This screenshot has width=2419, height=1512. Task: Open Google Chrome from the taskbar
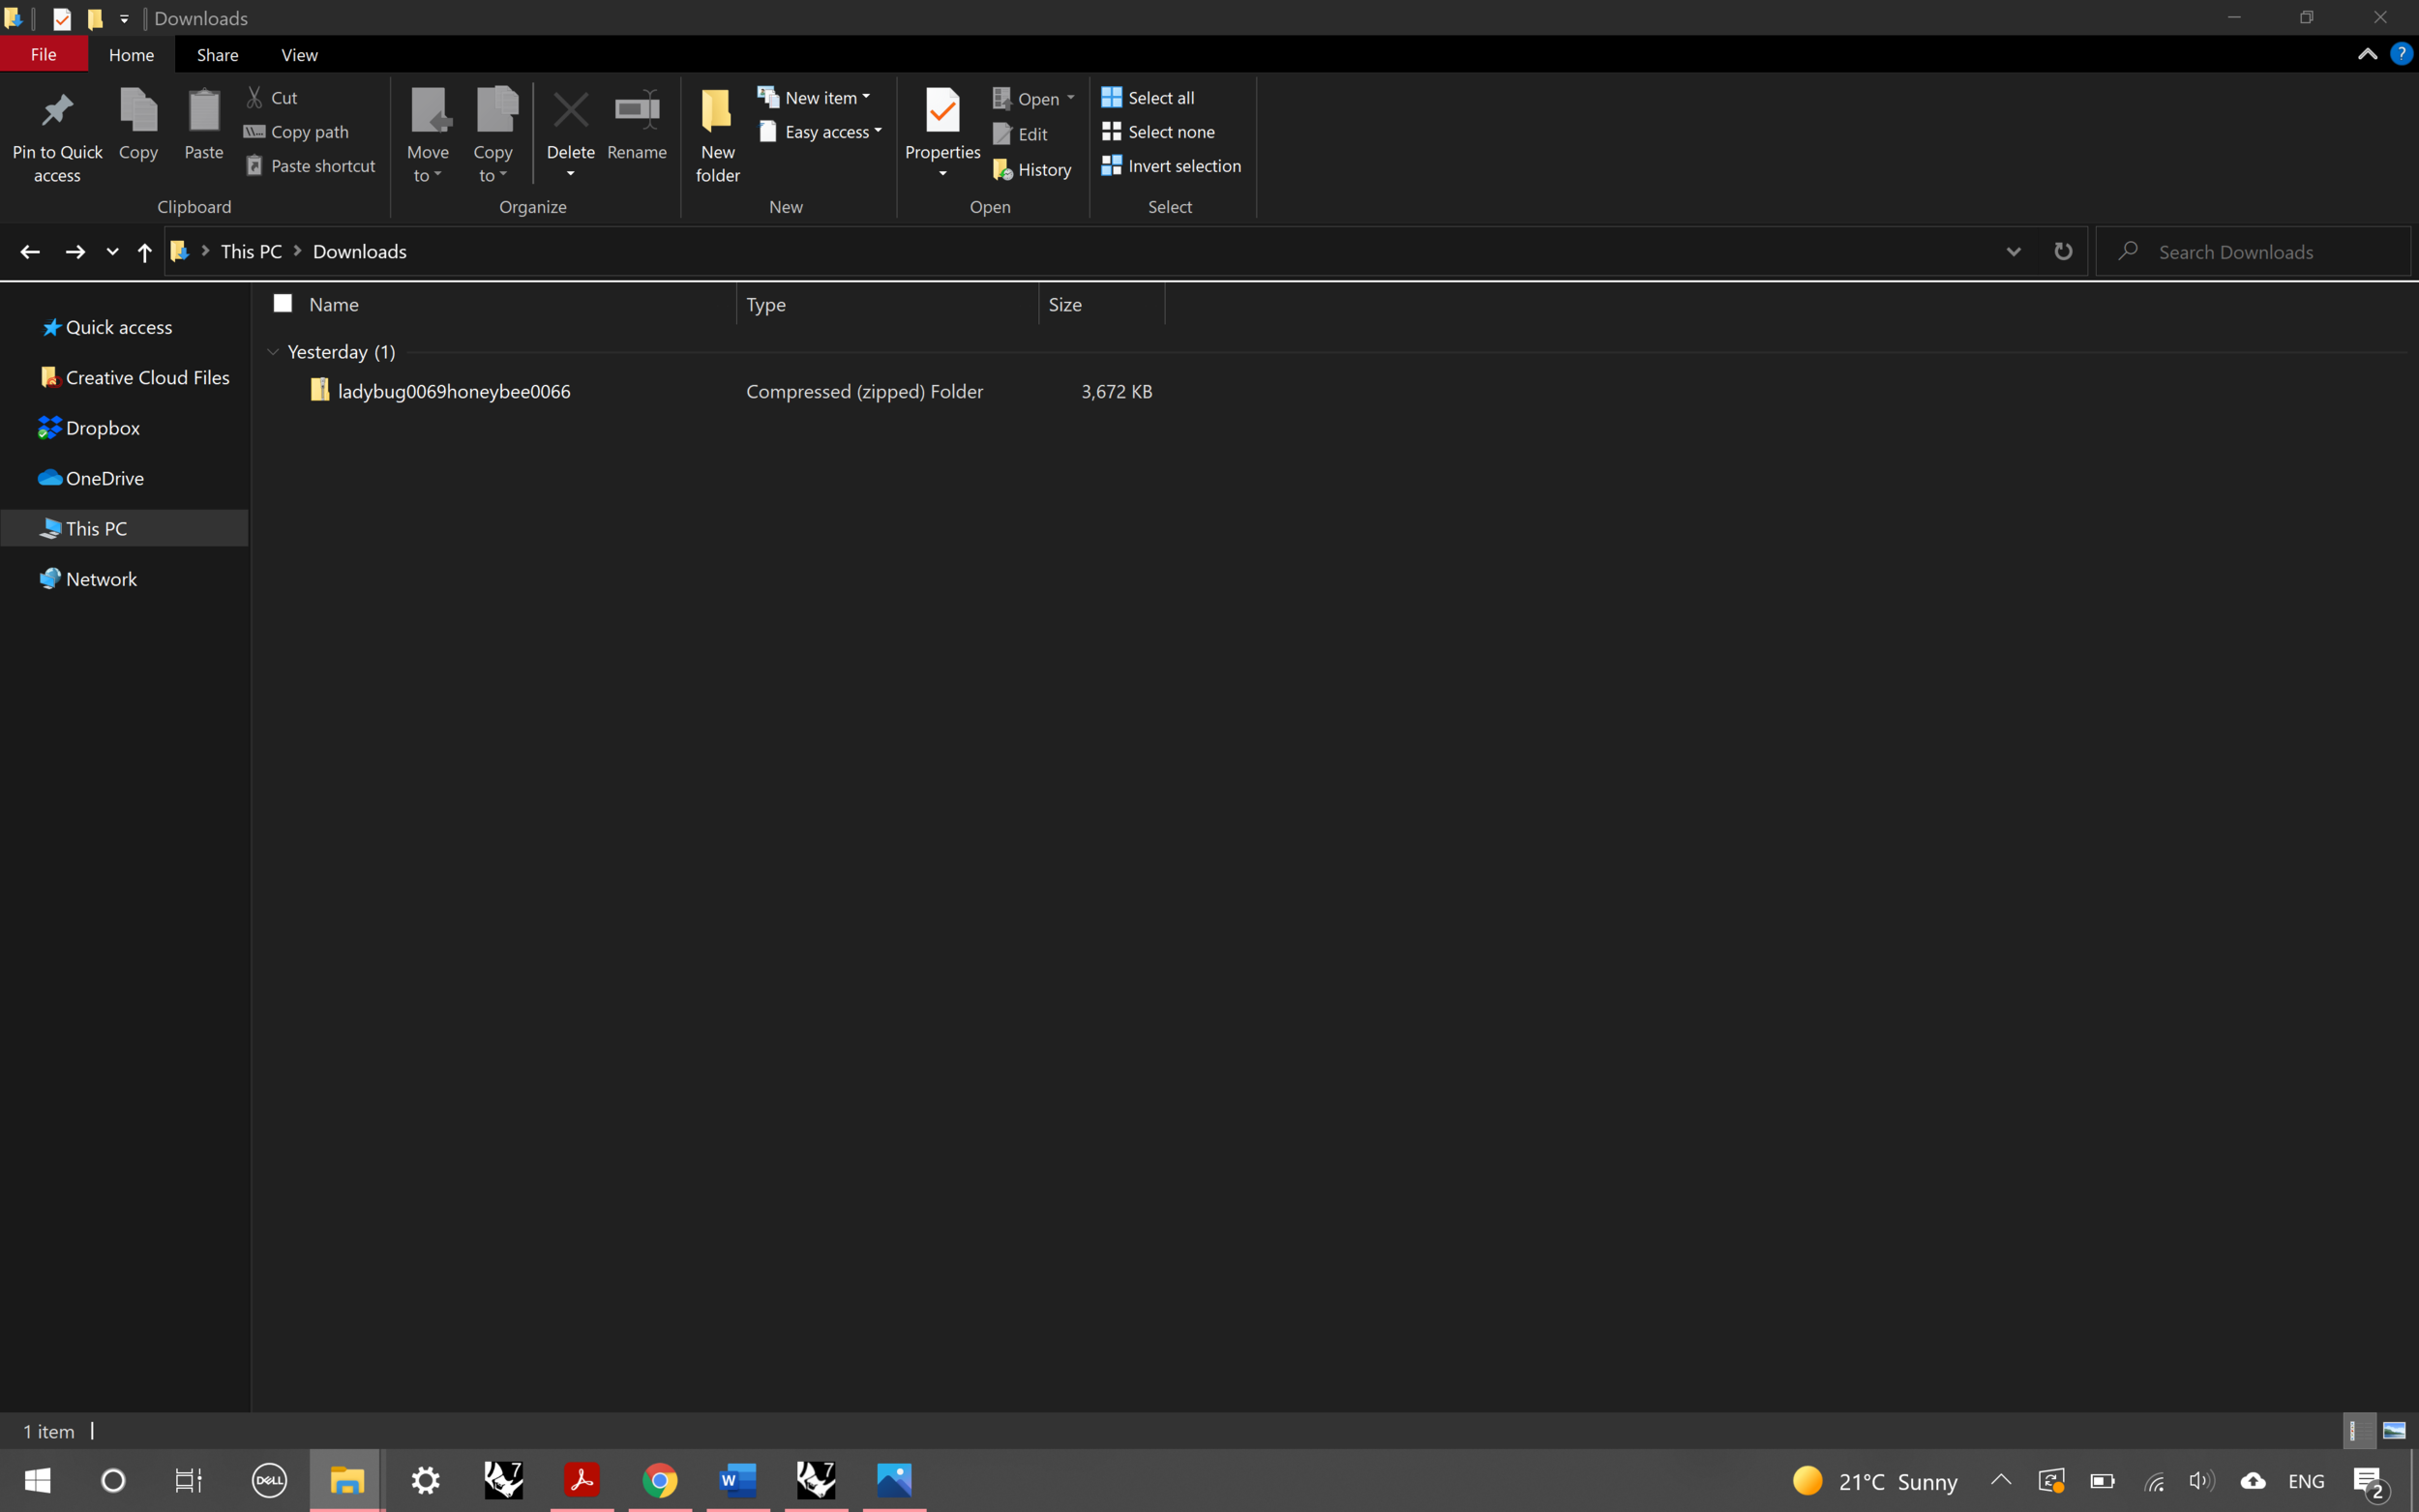point(659,1479)
